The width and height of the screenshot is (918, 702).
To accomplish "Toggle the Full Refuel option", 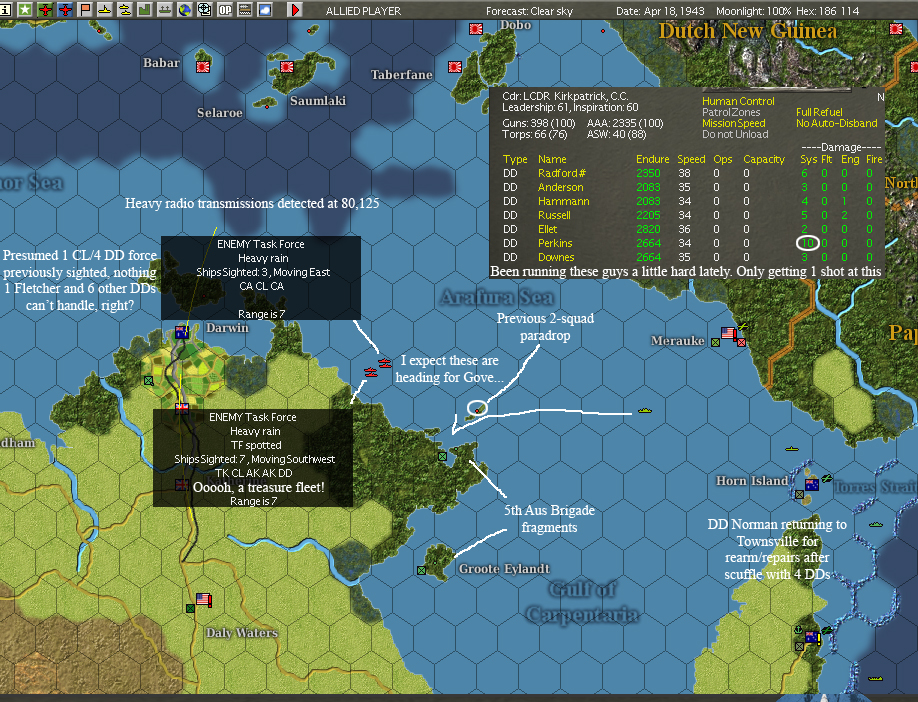I will [819, 112].
